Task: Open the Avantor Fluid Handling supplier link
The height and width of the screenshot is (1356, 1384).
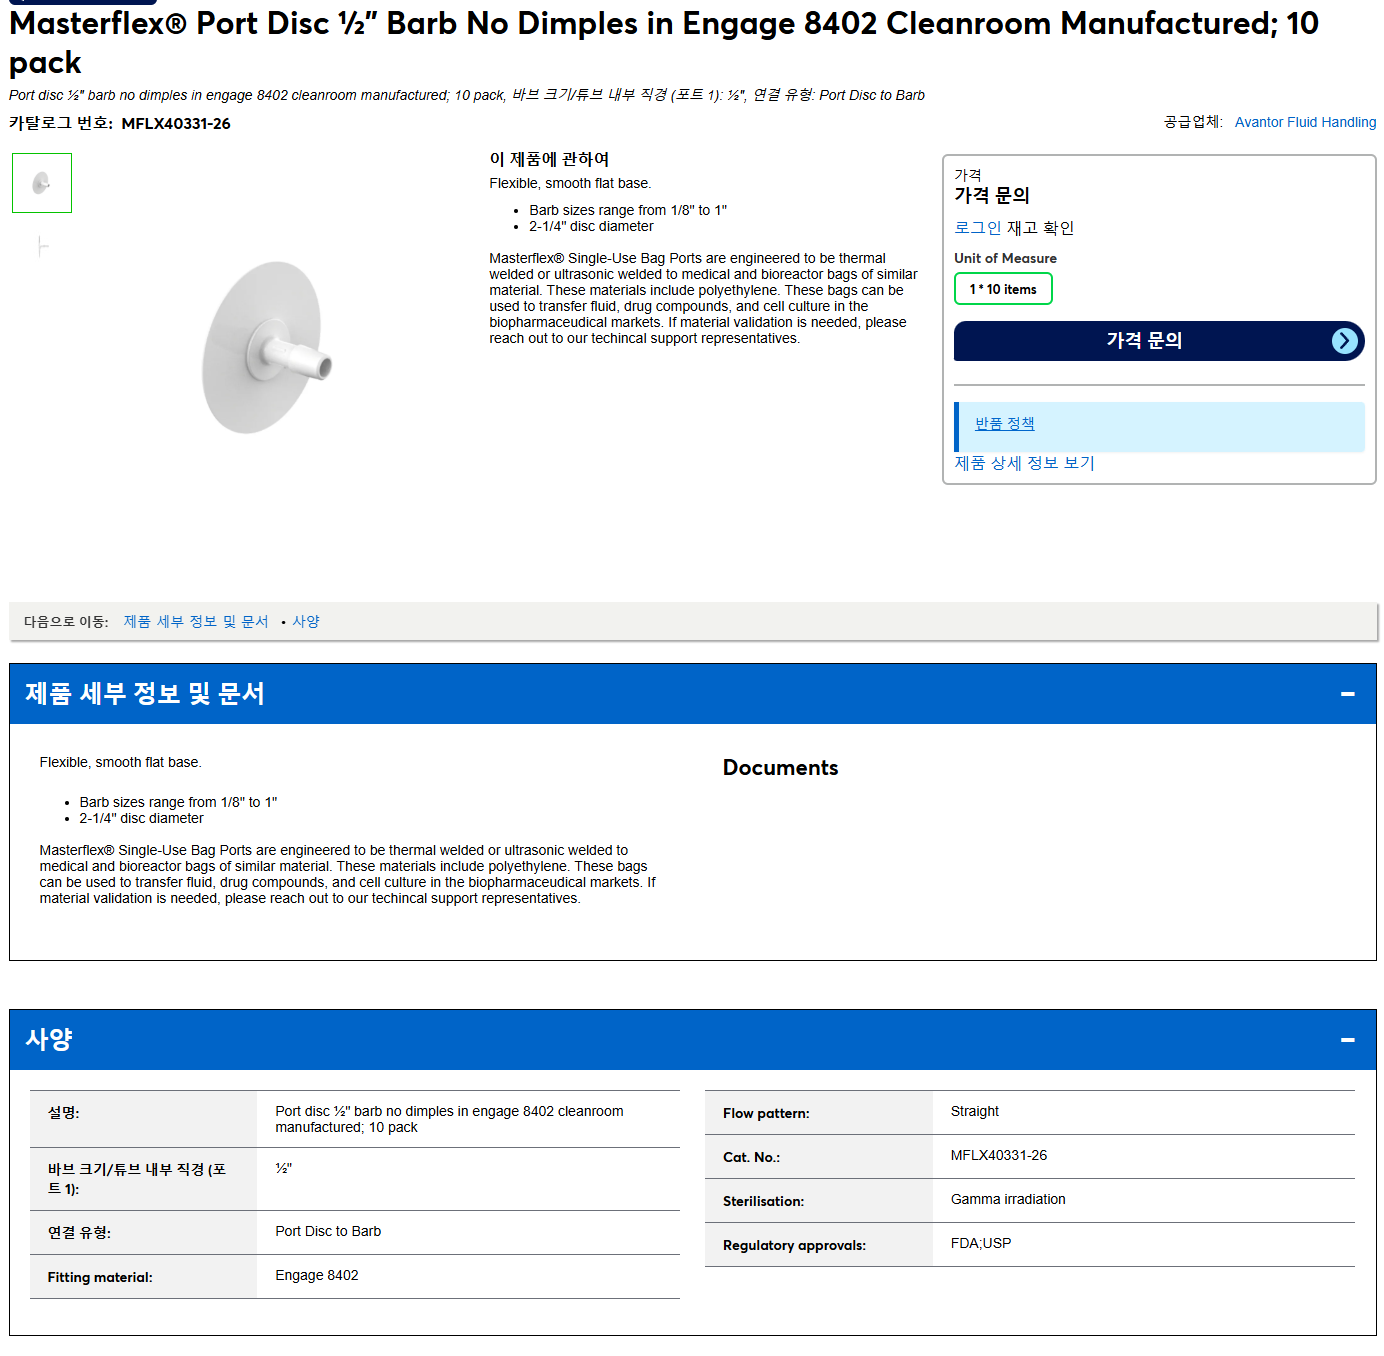Action: [x=1305, y=122]
